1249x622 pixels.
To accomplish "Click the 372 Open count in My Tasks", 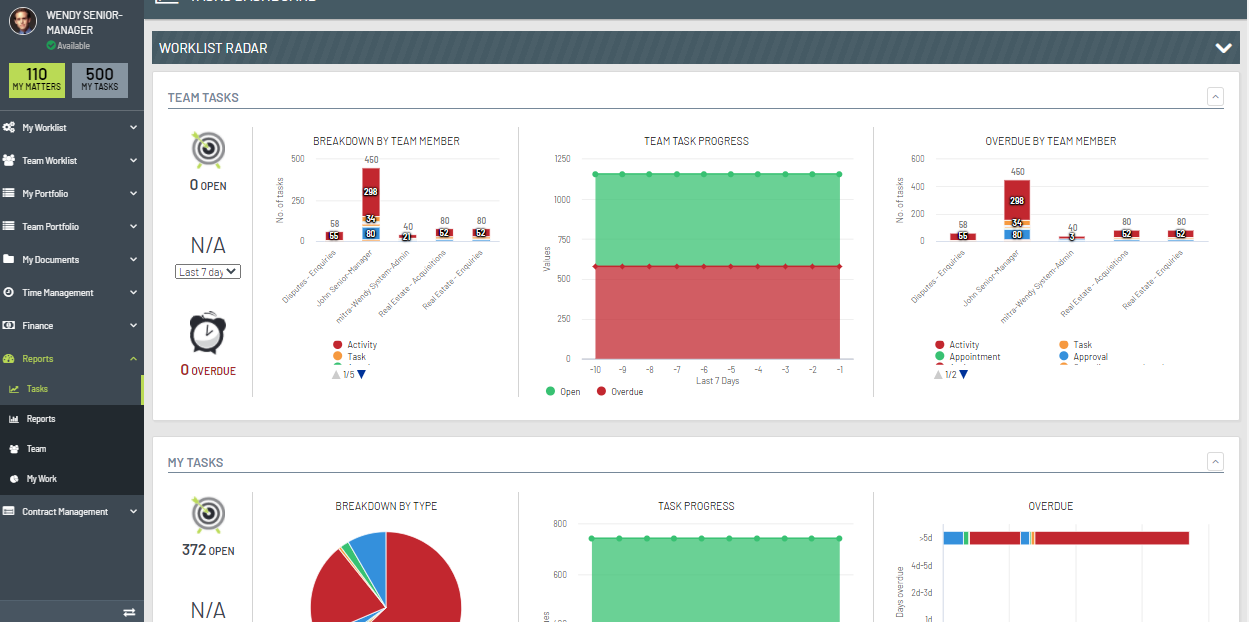I will click(x=208, y=550).
